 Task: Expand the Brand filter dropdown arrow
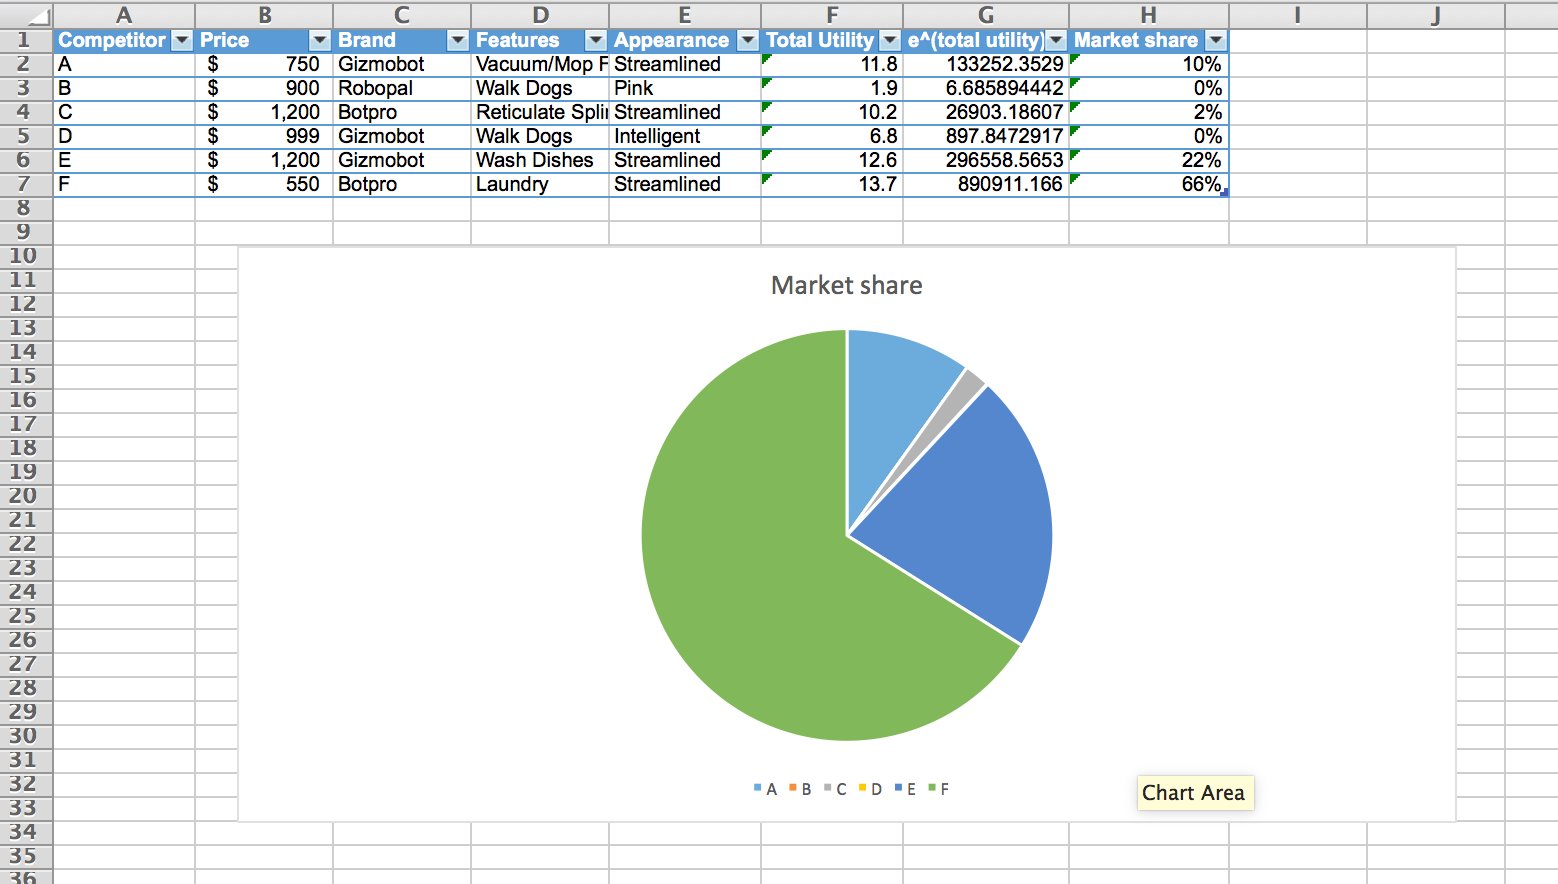[457, 41]
